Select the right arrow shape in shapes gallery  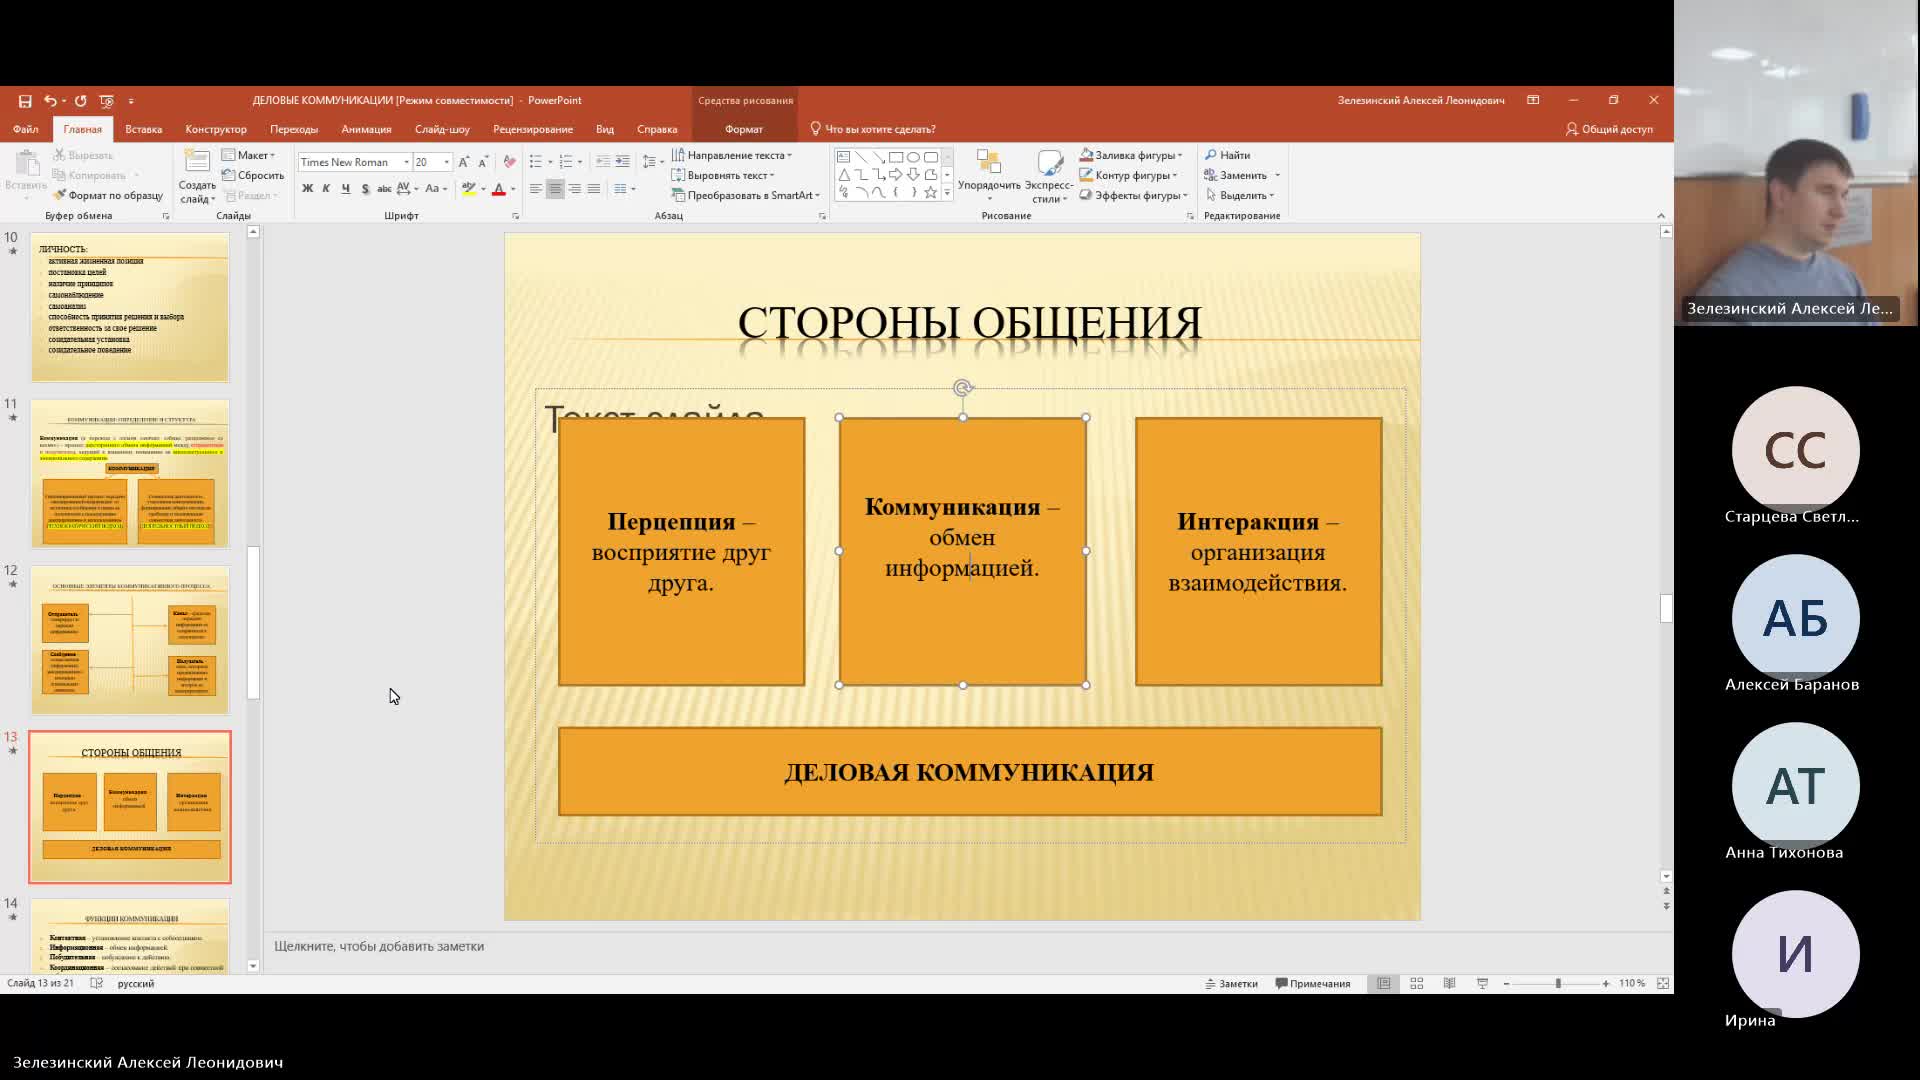coord(896,175)
